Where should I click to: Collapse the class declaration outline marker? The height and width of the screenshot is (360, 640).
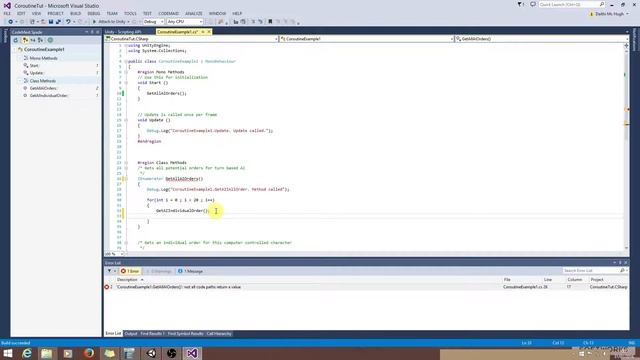tap(126, 61)
